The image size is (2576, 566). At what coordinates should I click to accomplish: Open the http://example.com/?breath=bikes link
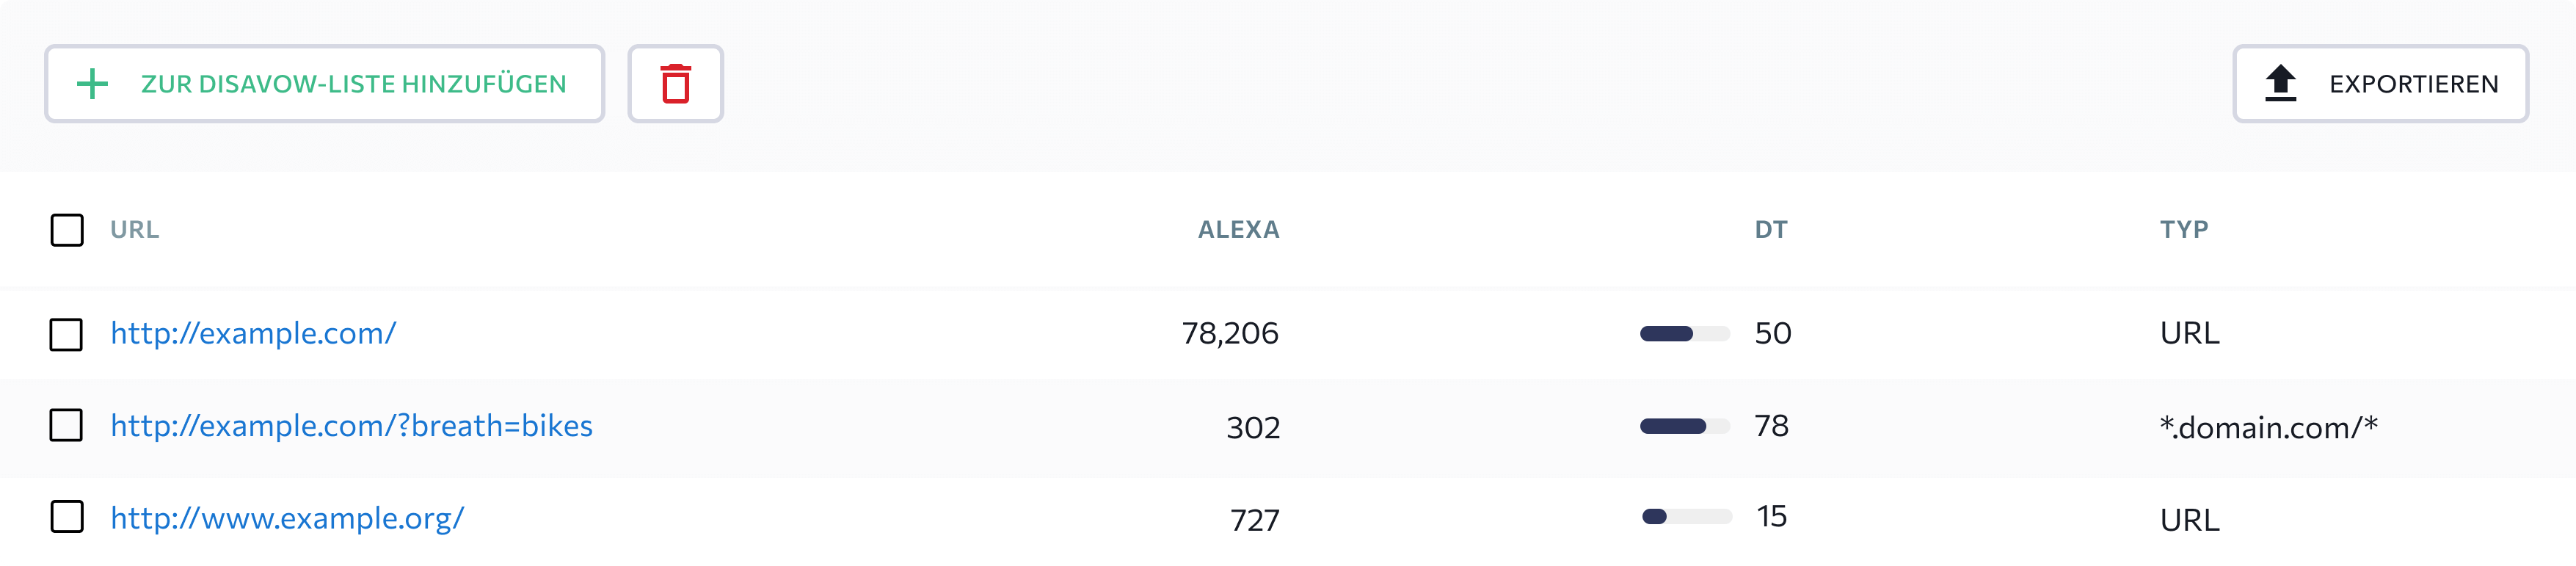click(x=351, y=426)
